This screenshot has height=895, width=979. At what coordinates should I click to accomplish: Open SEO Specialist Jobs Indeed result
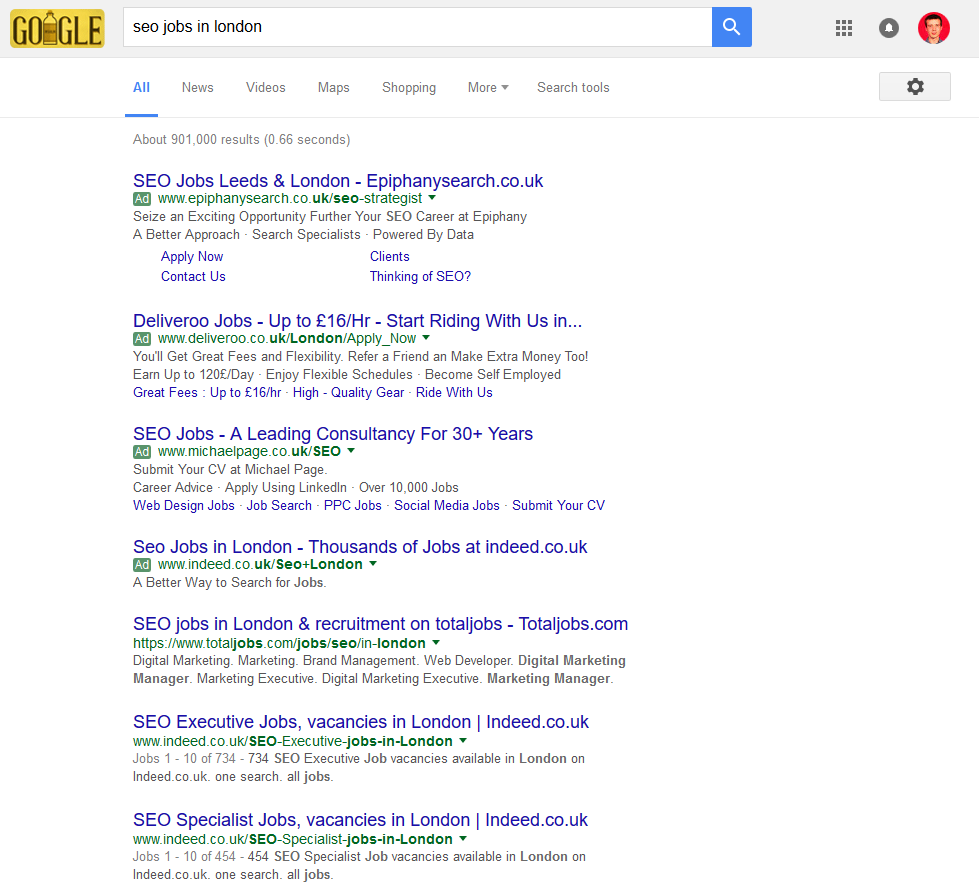point(360,820)
